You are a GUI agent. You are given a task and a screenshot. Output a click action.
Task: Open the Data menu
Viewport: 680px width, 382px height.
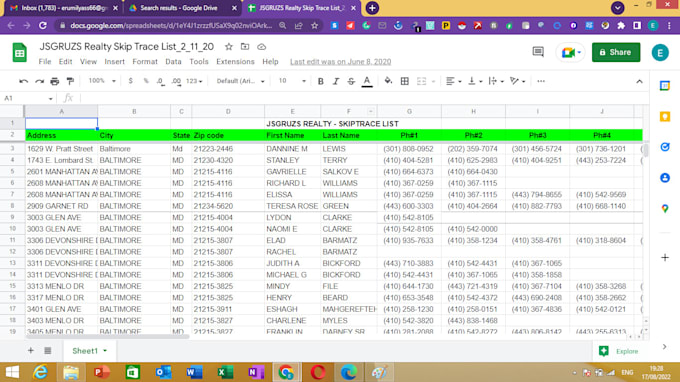[x=173, y=62]
